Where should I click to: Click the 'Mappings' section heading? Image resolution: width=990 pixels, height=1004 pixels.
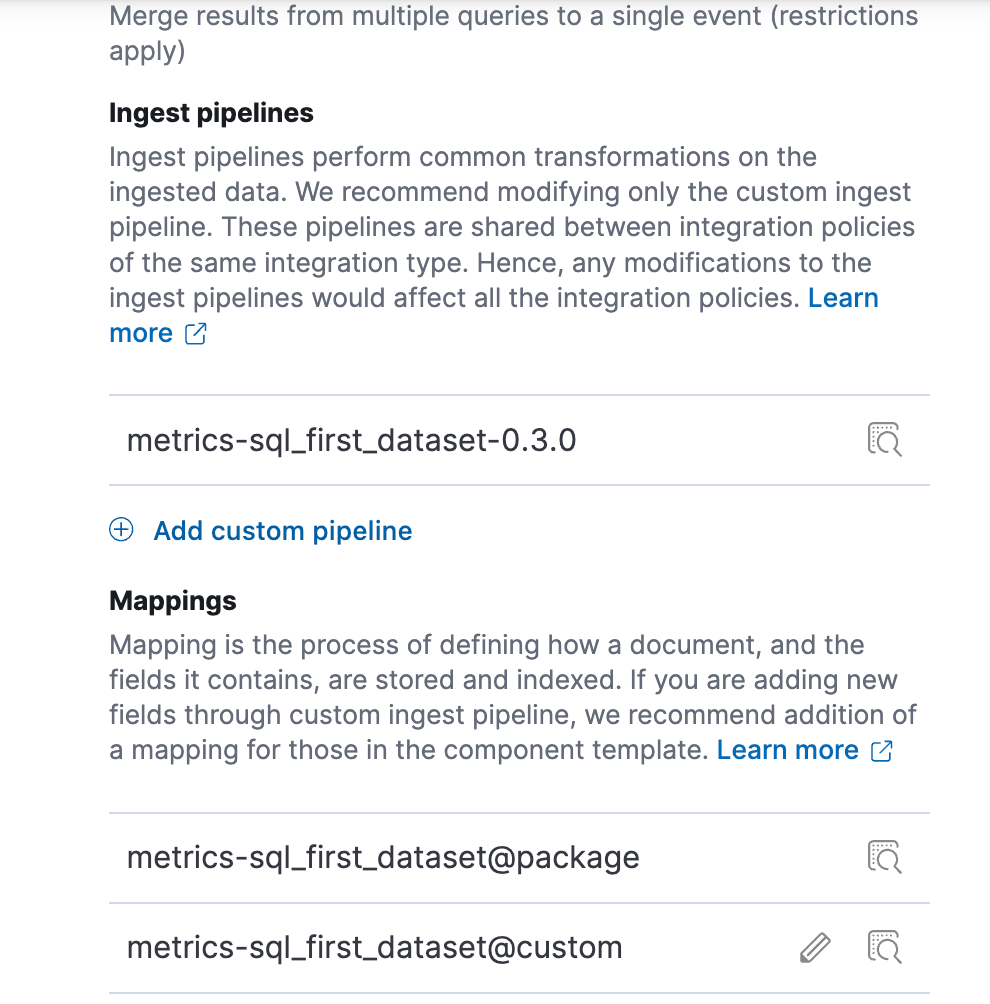click(173, 601)
